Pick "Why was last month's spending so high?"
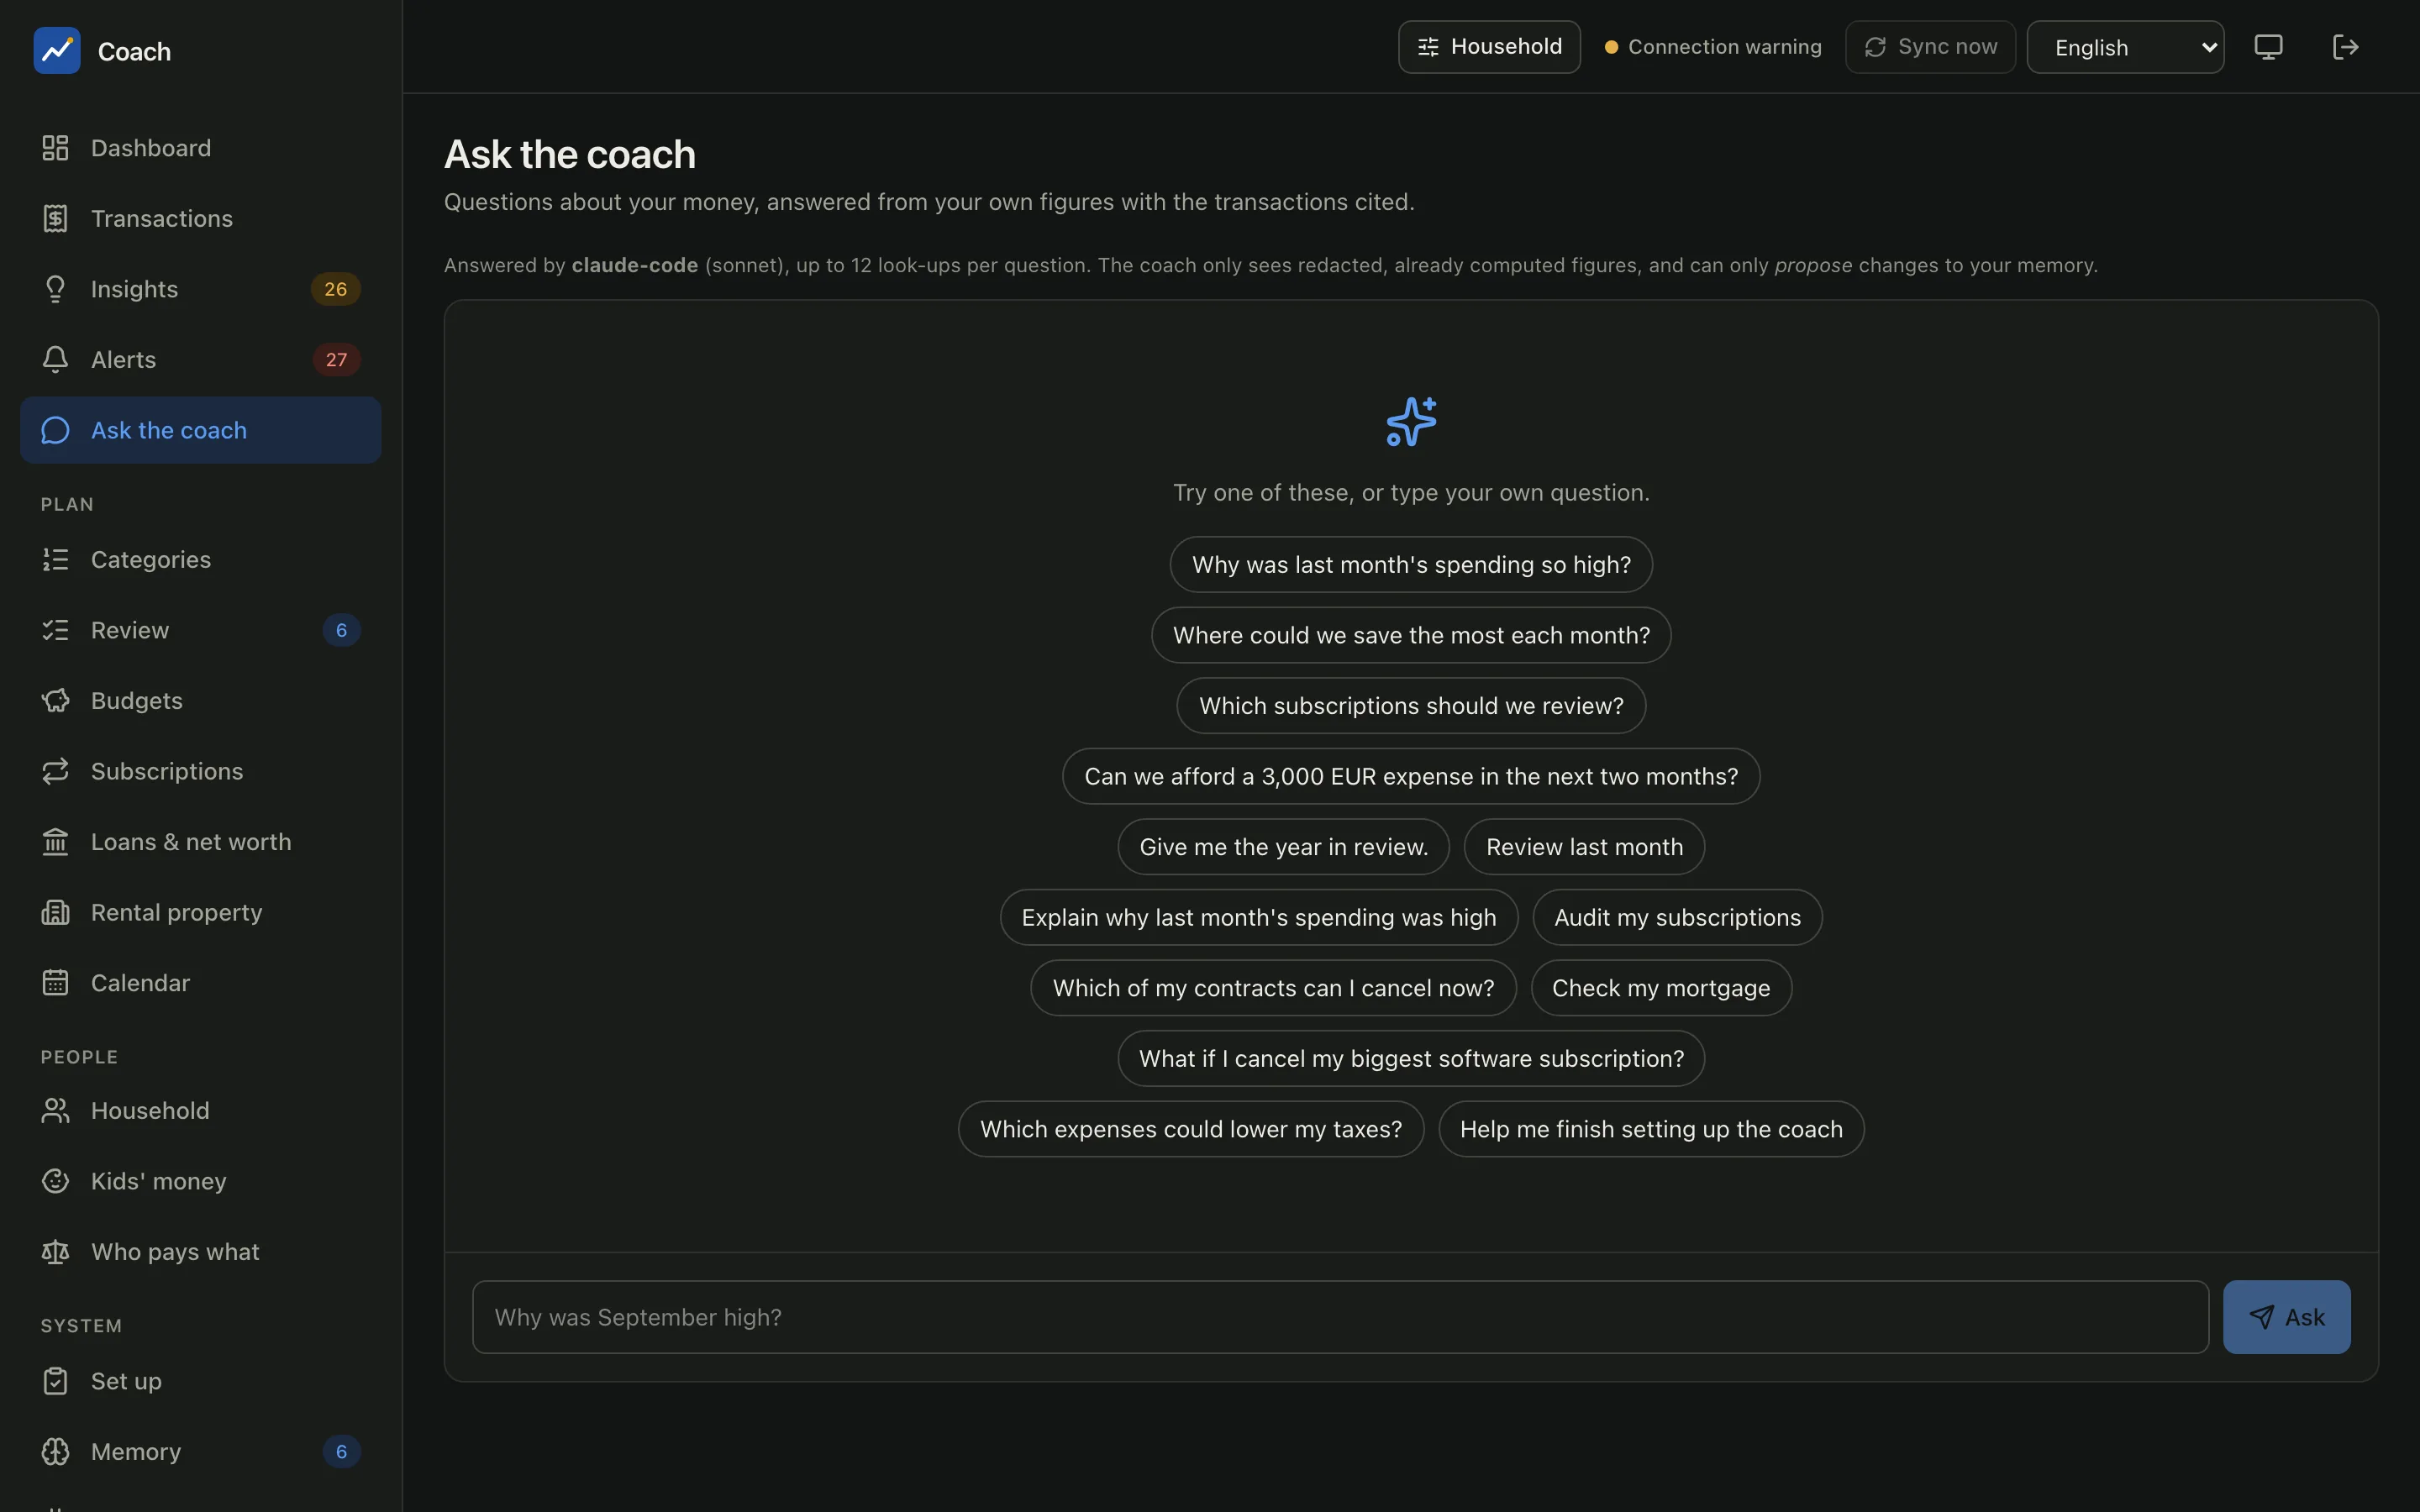2420x1512 pixels. pos(1411,564)
